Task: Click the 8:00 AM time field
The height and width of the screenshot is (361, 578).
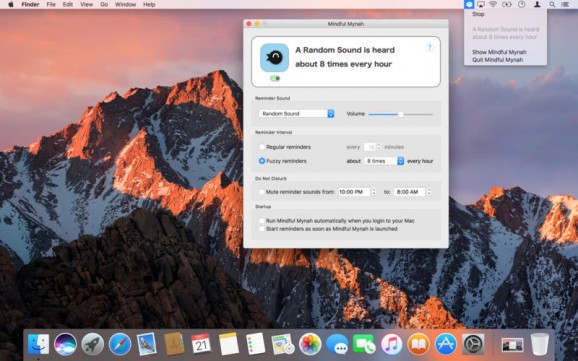Action: 410,192
